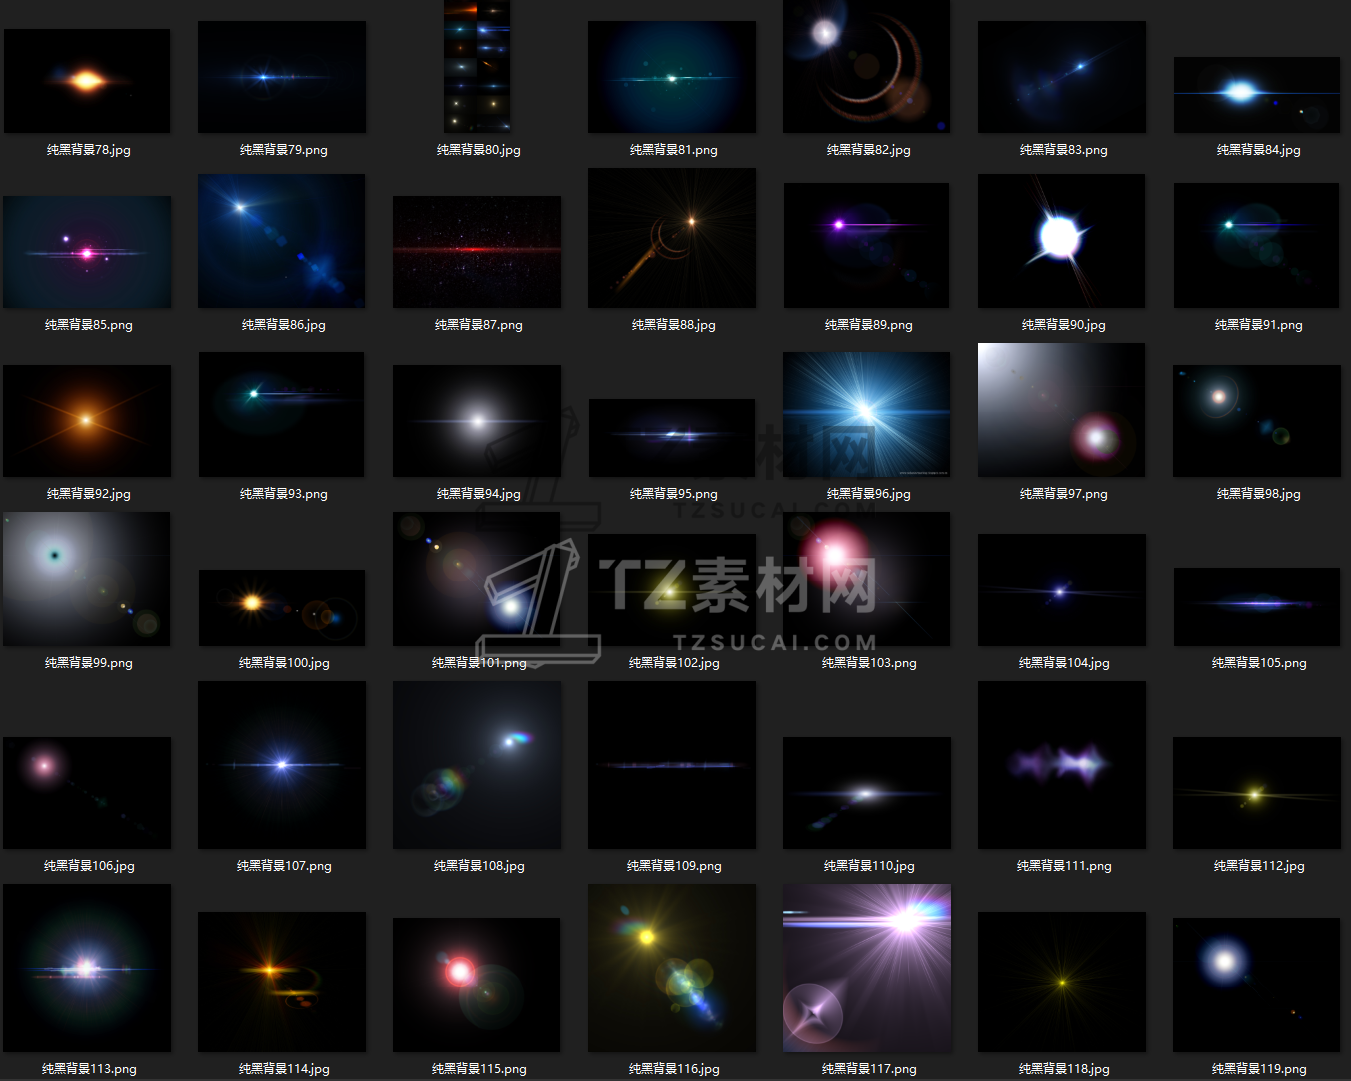Select the 纯黑背景94.jpg white glow thumbnail
The width and height of the screenshot is (1351, 1081).
(x=477, y=421)
